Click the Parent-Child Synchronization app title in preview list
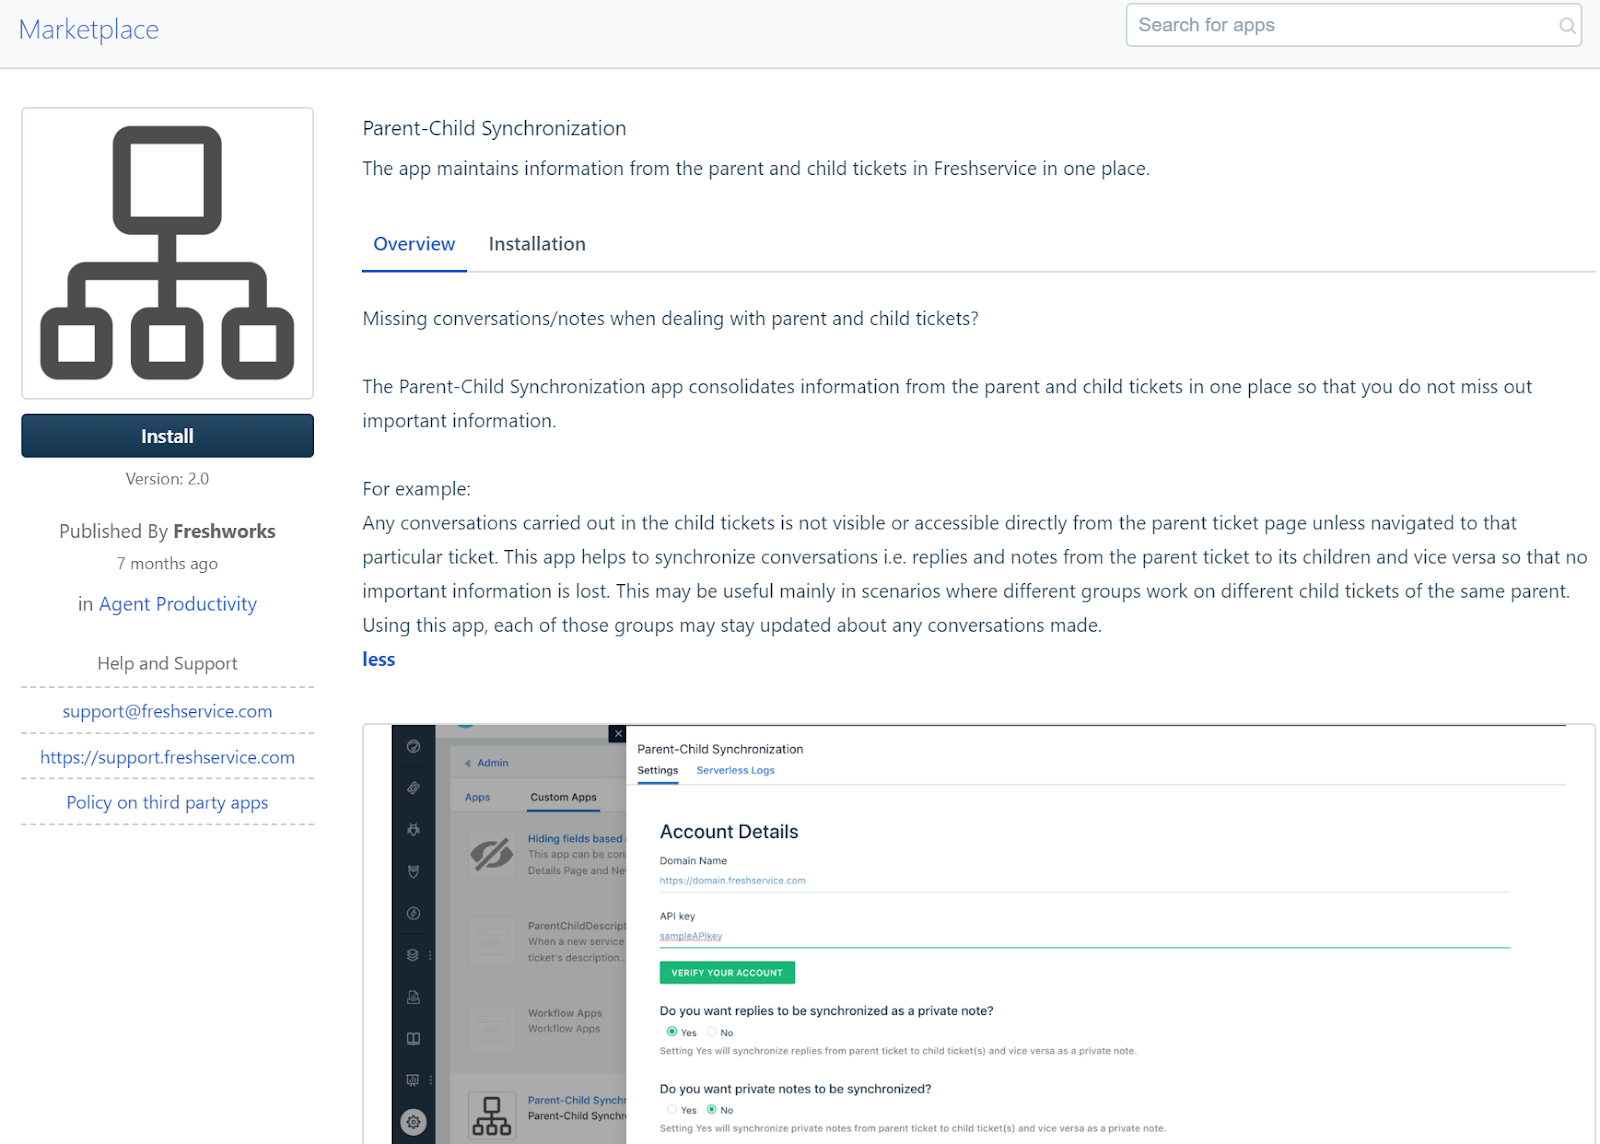This screenshot has height=1144, width=1600. [577, 1100]
